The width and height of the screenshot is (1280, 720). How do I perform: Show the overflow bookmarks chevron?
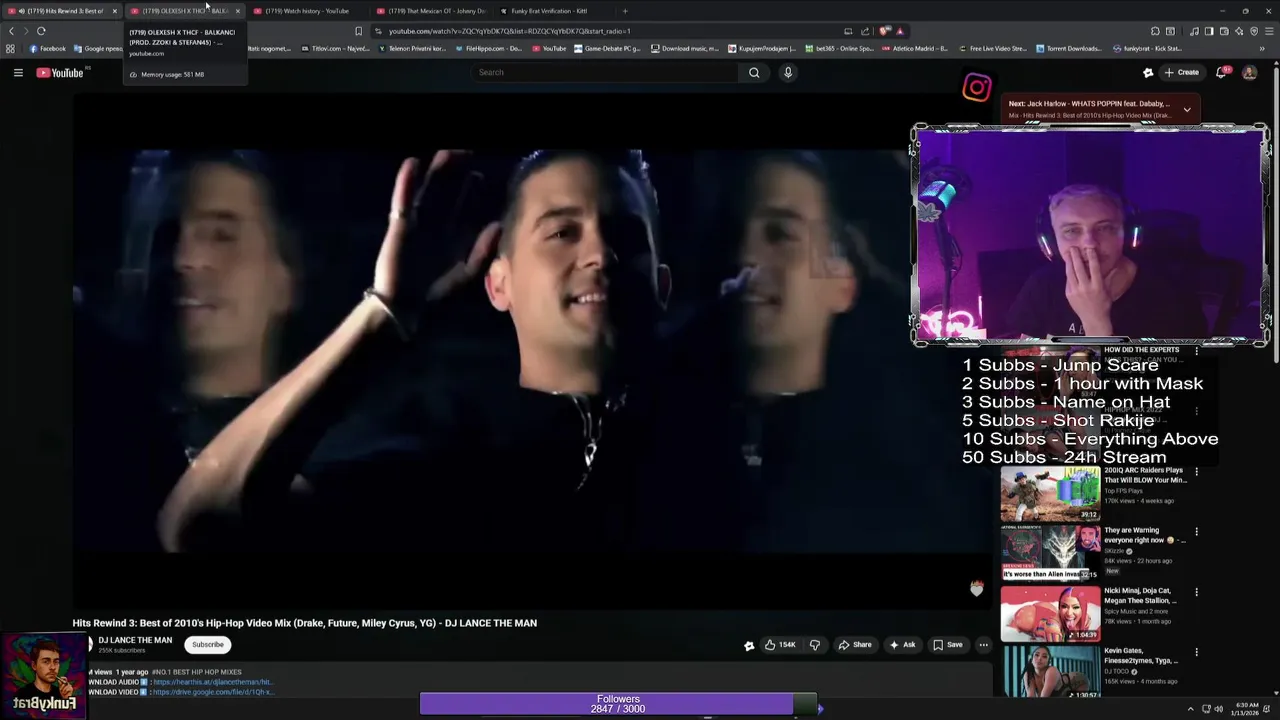coord(1261,48)
